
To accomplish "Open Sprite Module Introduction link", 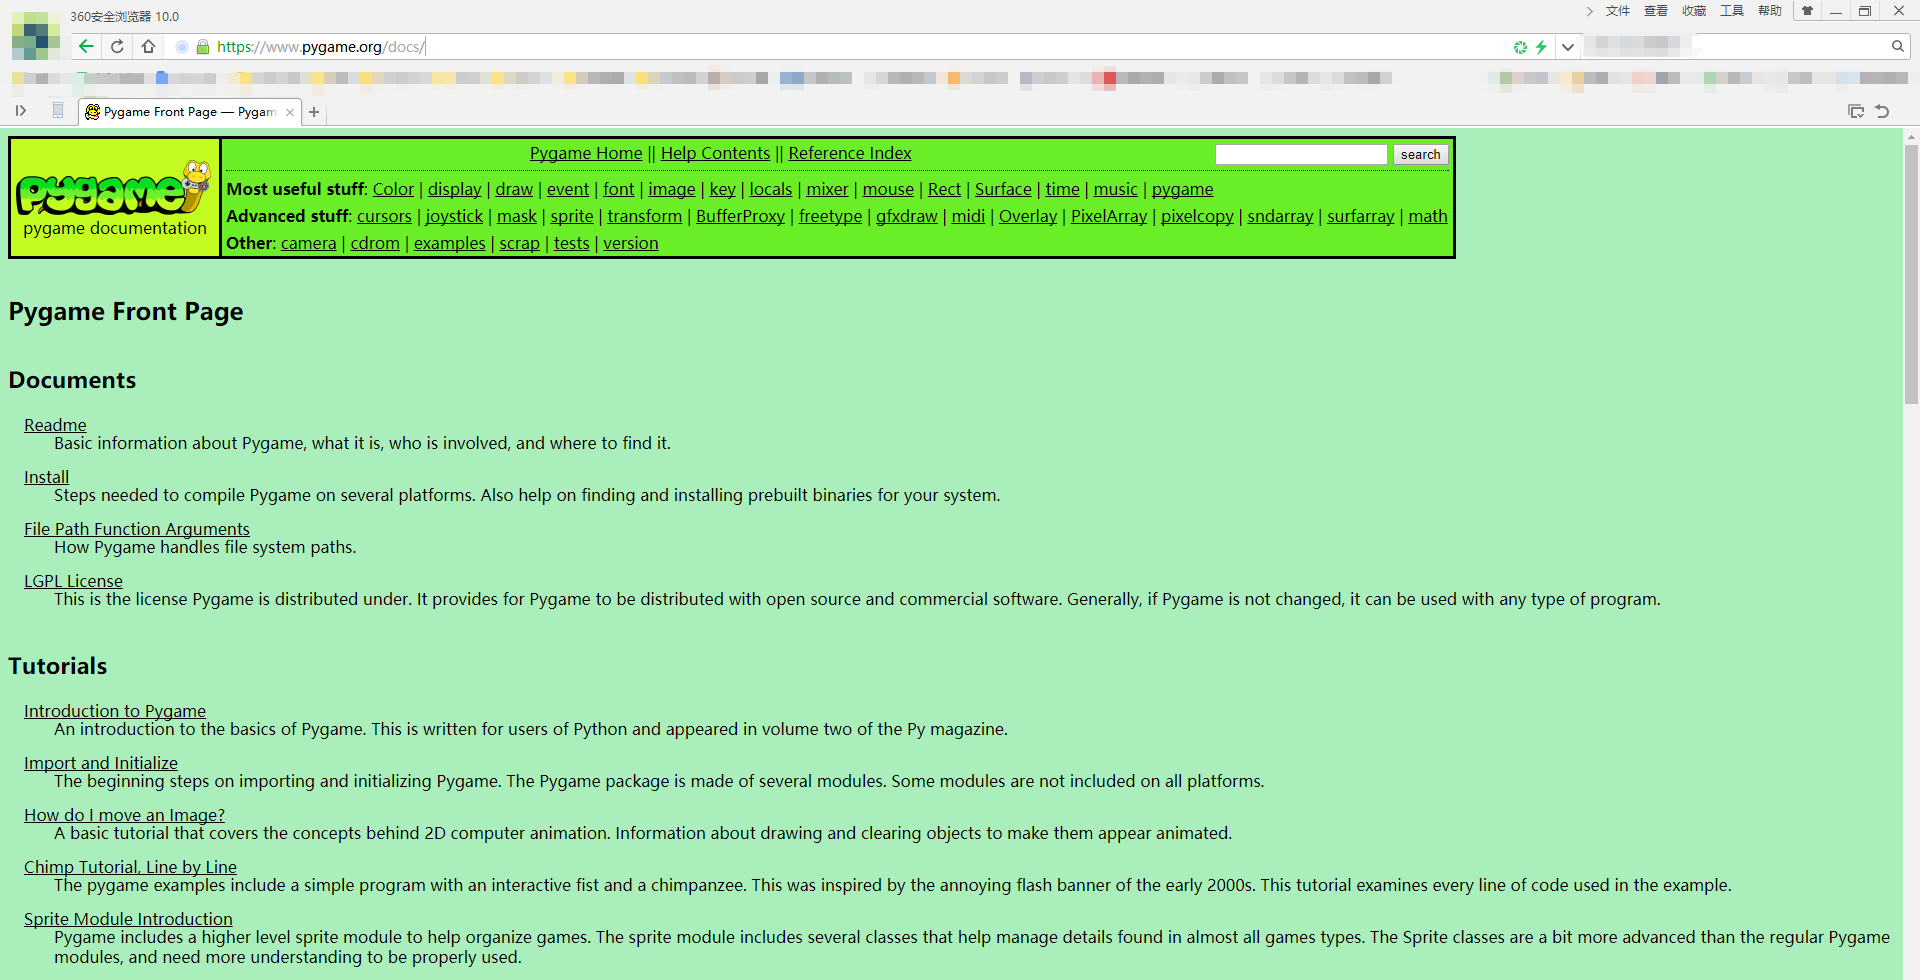I will point(128,919).
